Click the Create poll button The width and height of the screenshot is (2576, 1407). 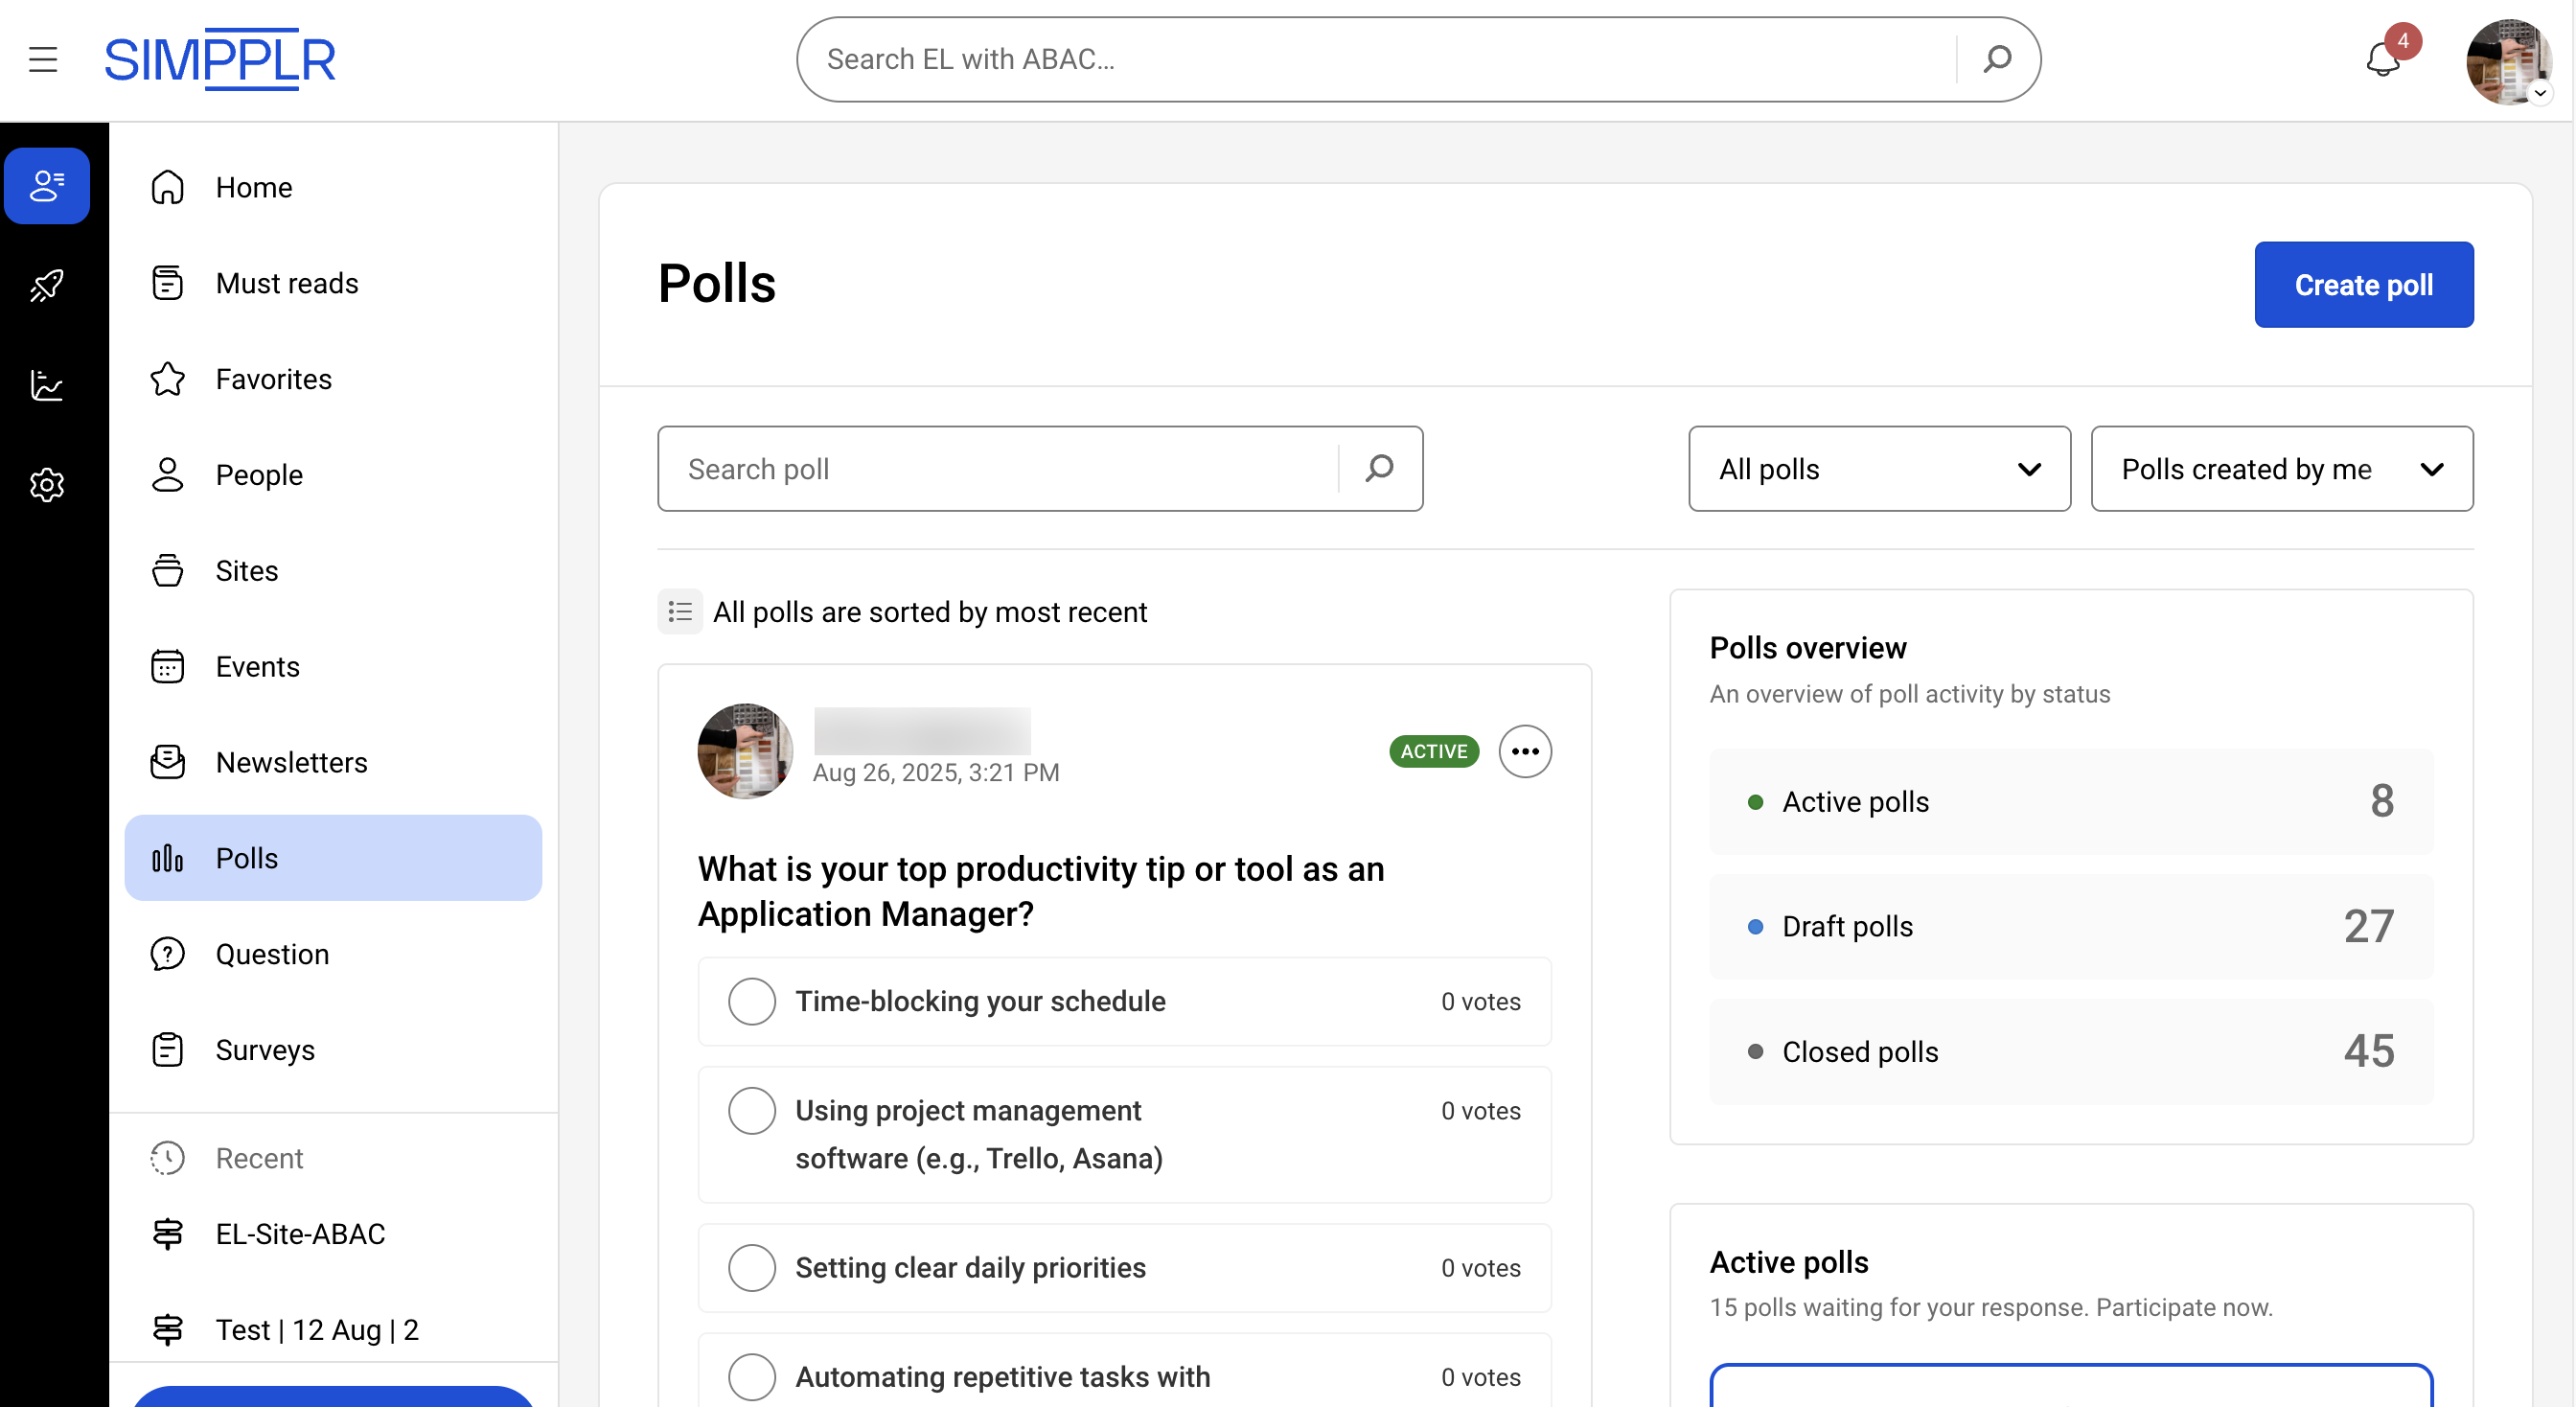2363,284
